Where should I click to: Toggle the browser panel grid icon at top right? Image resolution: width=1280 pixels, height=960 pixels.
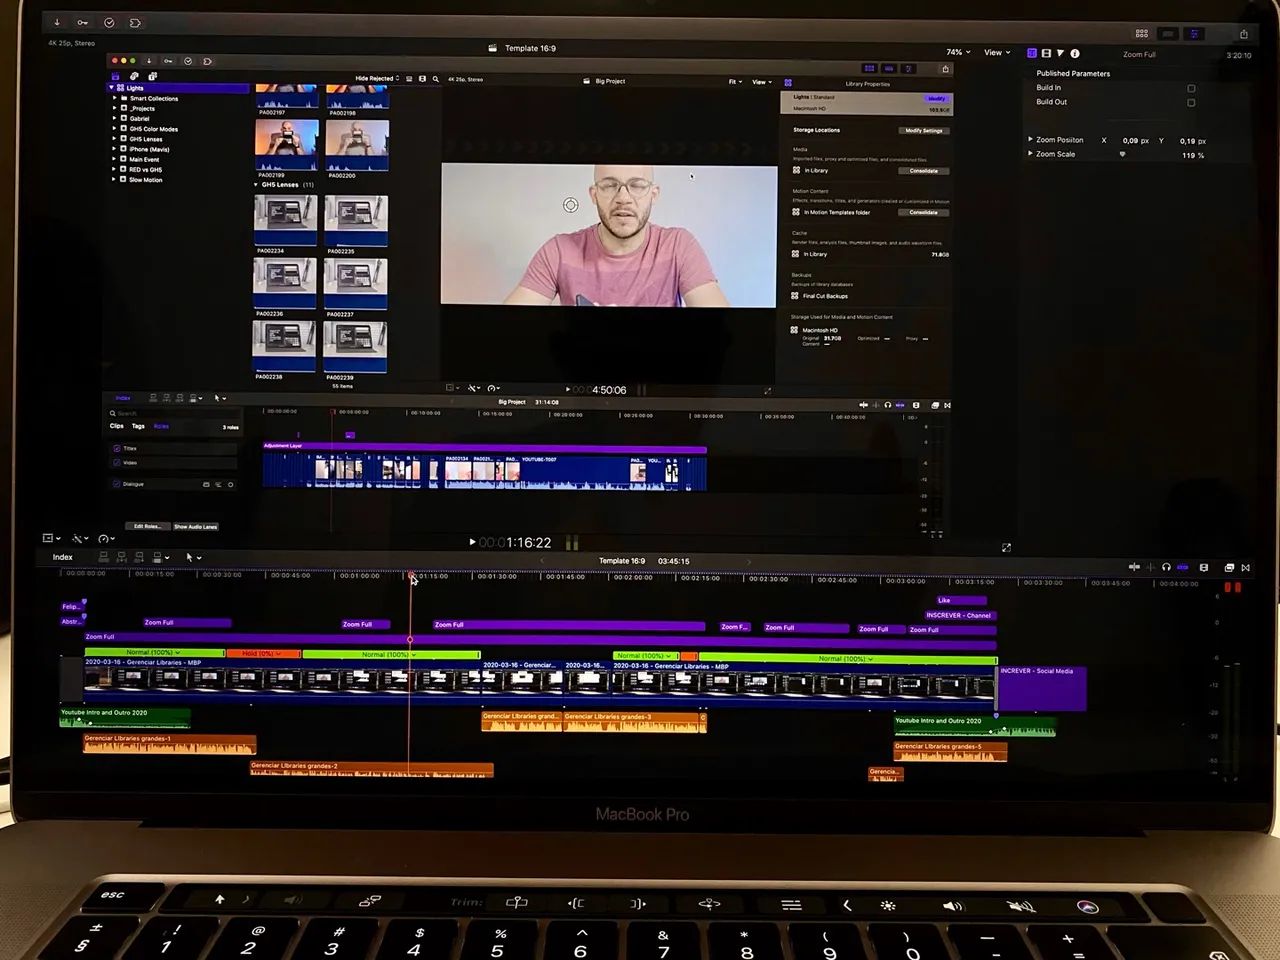click(x=1142, y=33)
